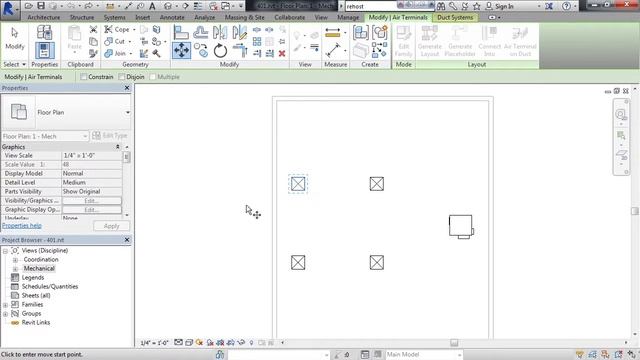Select the Mechanical tree item
The height and width of the screenshot is (360, 640).
pos(39,269)
